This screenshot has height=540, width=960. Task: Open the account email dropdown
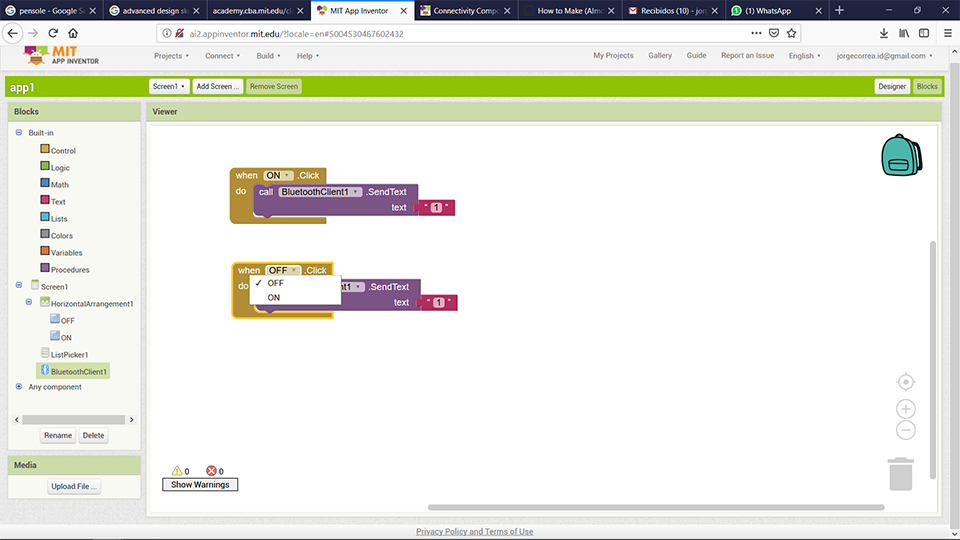(x=885, y=56)
